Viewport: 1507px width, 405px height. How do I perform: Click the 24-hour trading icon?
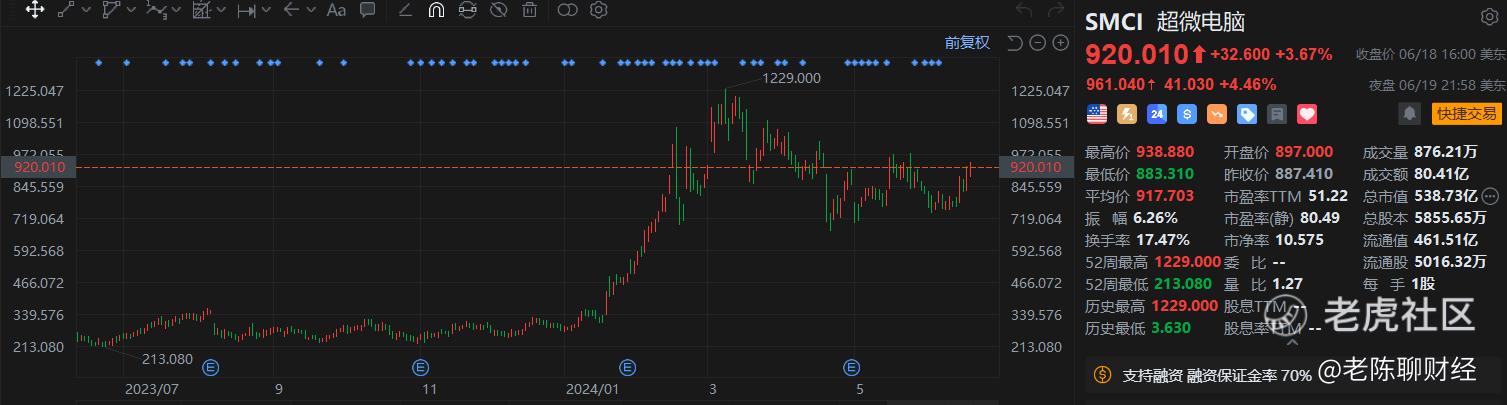tap(1157, 114)
